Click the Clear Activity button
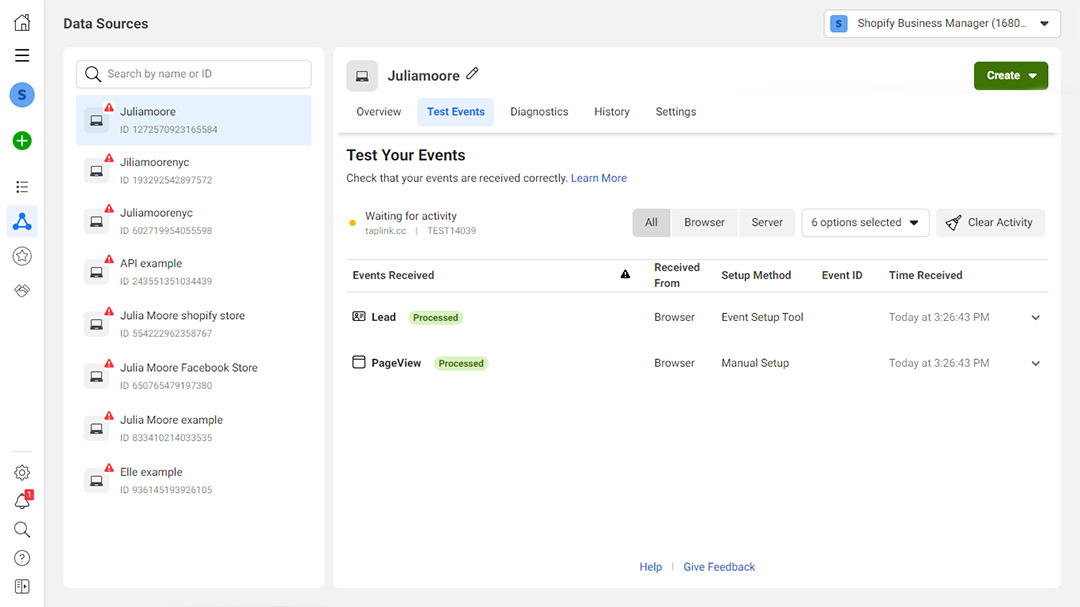 click(x=990, y=223)
